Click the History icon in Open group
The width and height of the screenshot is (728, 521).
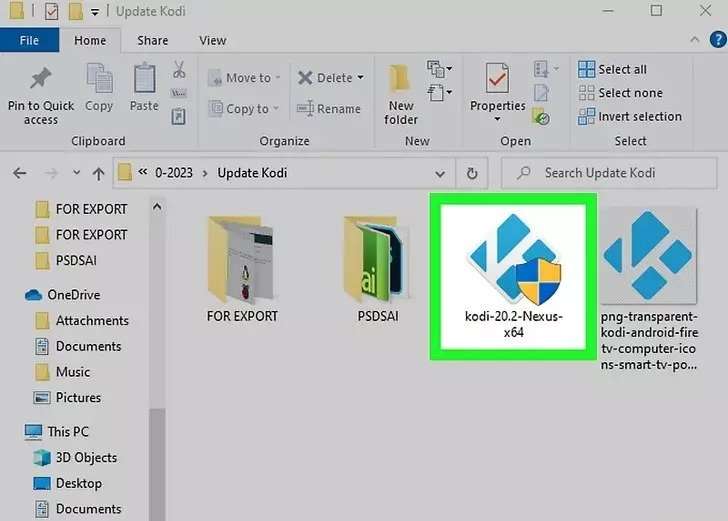pyautogui.click(x=541, y=117)
